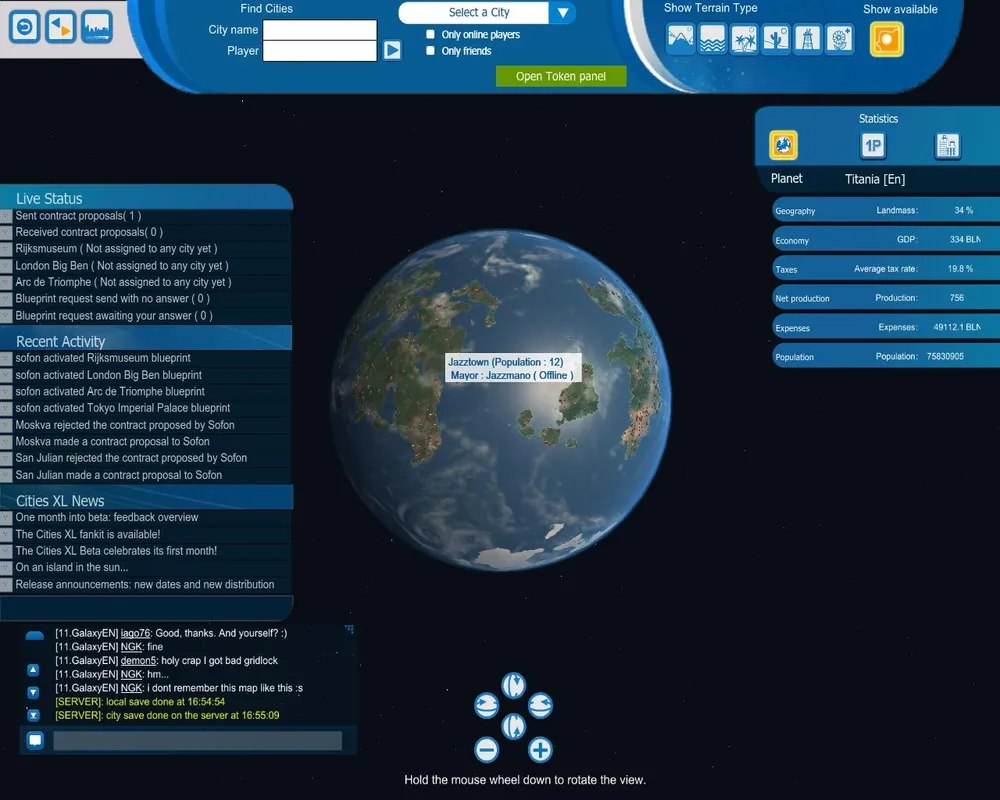Show palm tree beach terrain type
The height and width of the screenshot is (800, 1000).
744,39
